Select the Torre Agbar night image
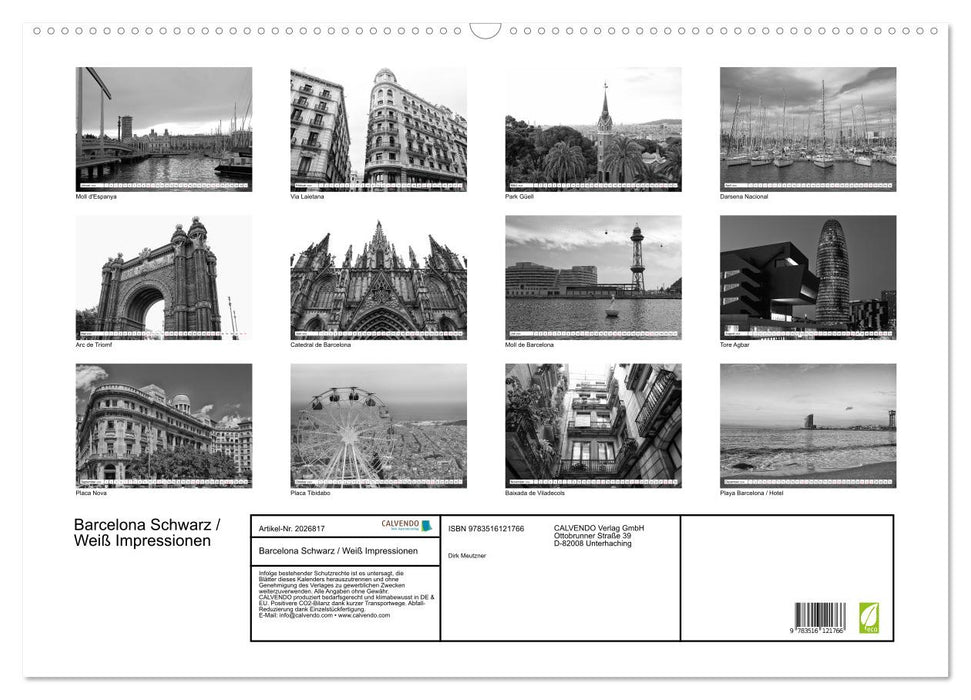971x700 pixels. pyautogui.click(x=810, y=278)
